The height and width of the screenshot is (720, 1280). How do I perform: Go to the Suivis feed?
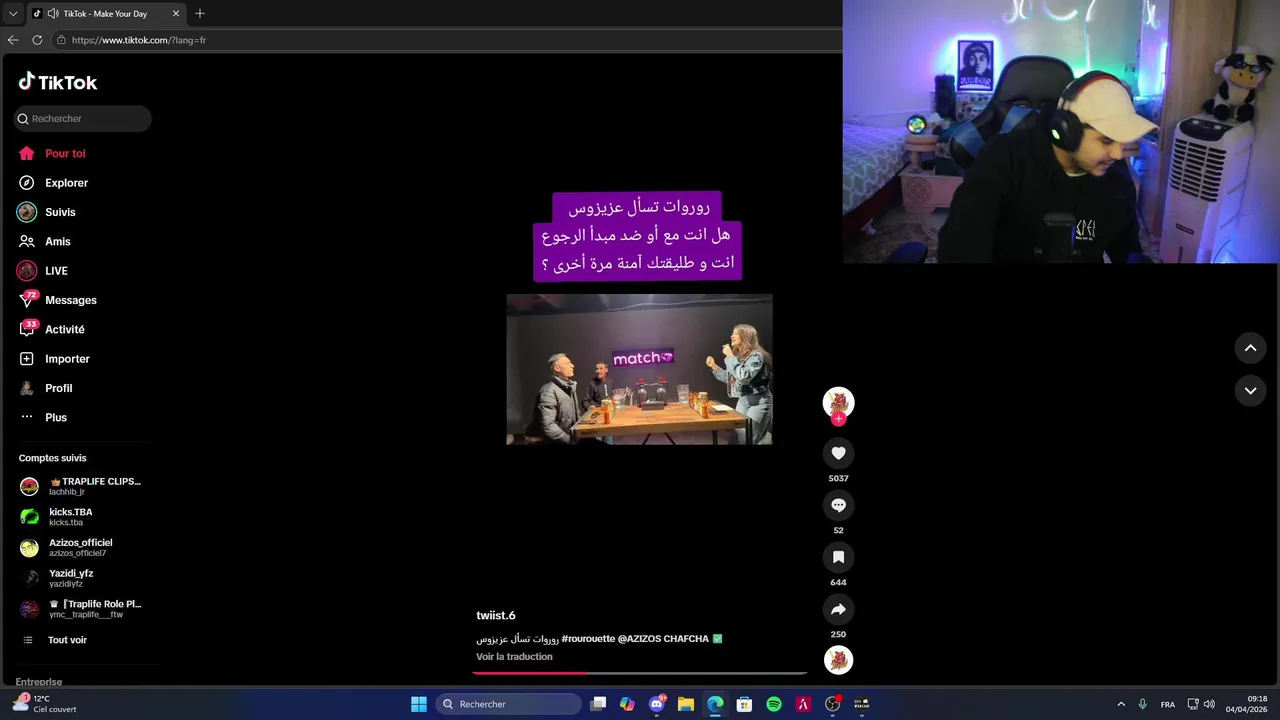pyautogui.click(x=47, y=212)
